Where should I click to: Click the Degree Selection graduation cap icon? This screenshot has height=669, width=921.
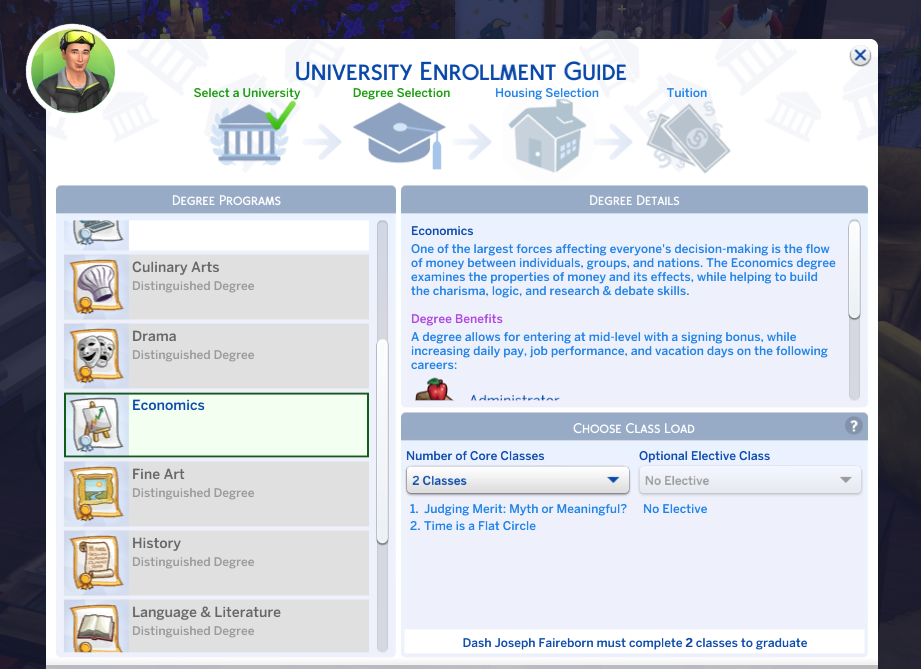click(x=399, y=135)
